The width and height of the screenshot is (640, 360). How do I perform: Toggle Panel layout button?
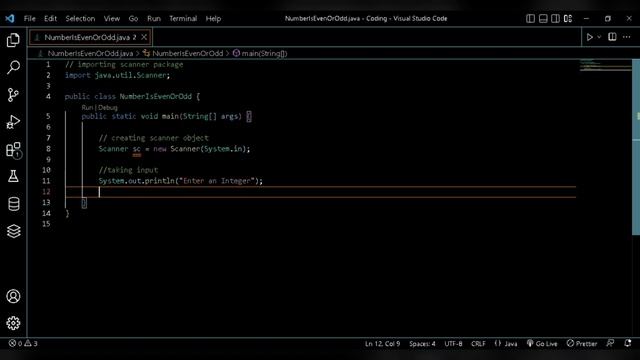tap(543, 18)
